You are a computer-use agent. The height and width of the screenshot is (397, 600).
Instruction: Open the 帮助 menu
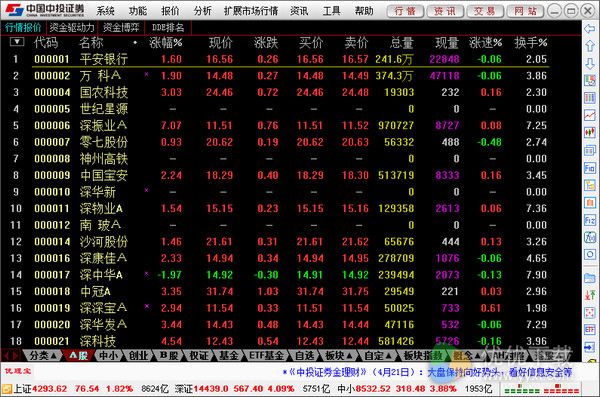[364, 11]
